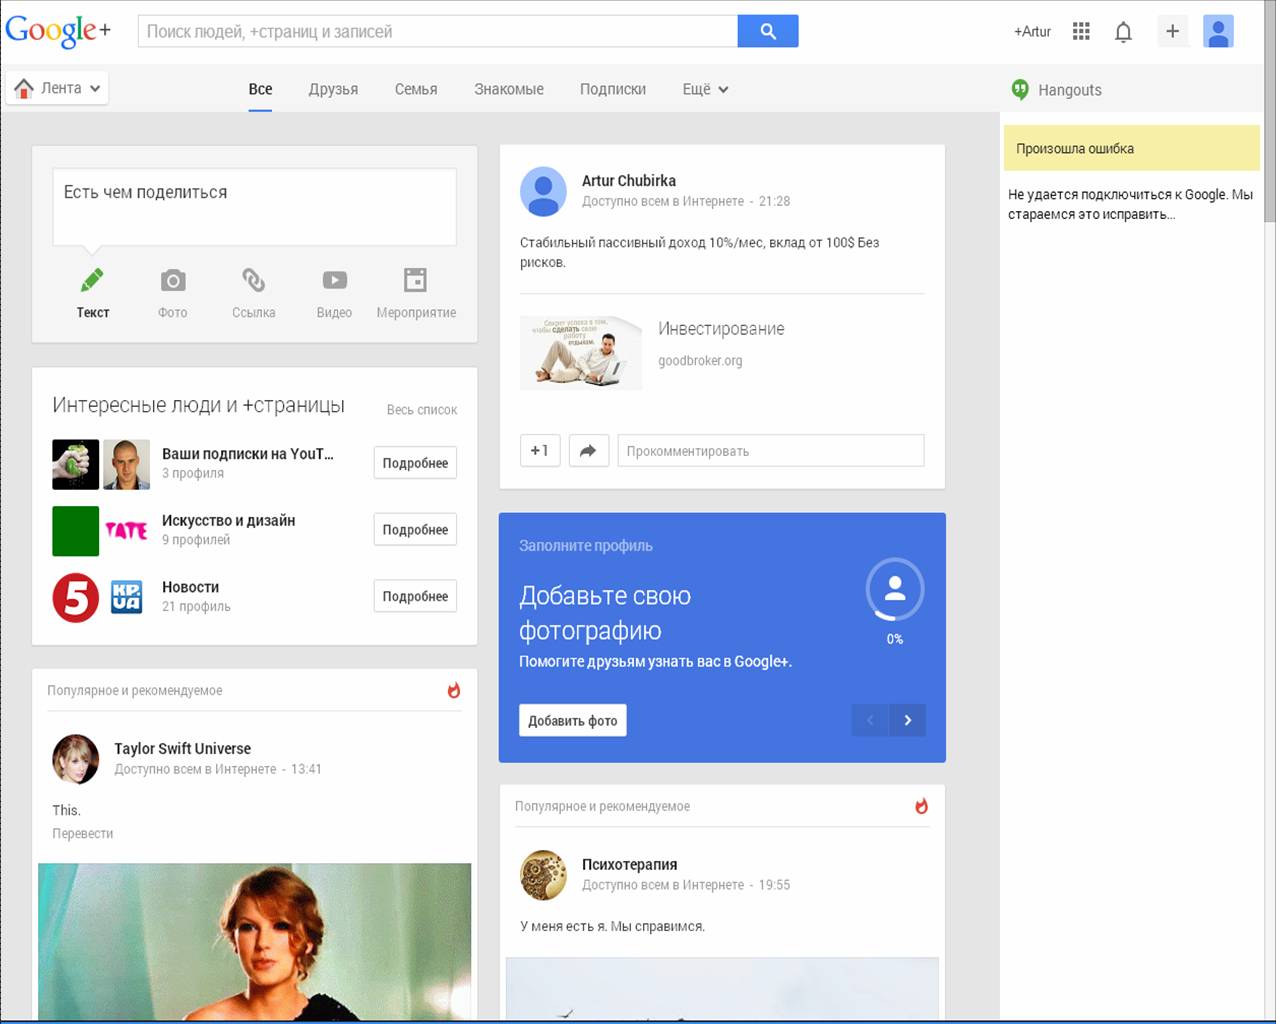Open Подробнее for Искусство и дизайн
1276x1024 pixels.
click(415, 530)
